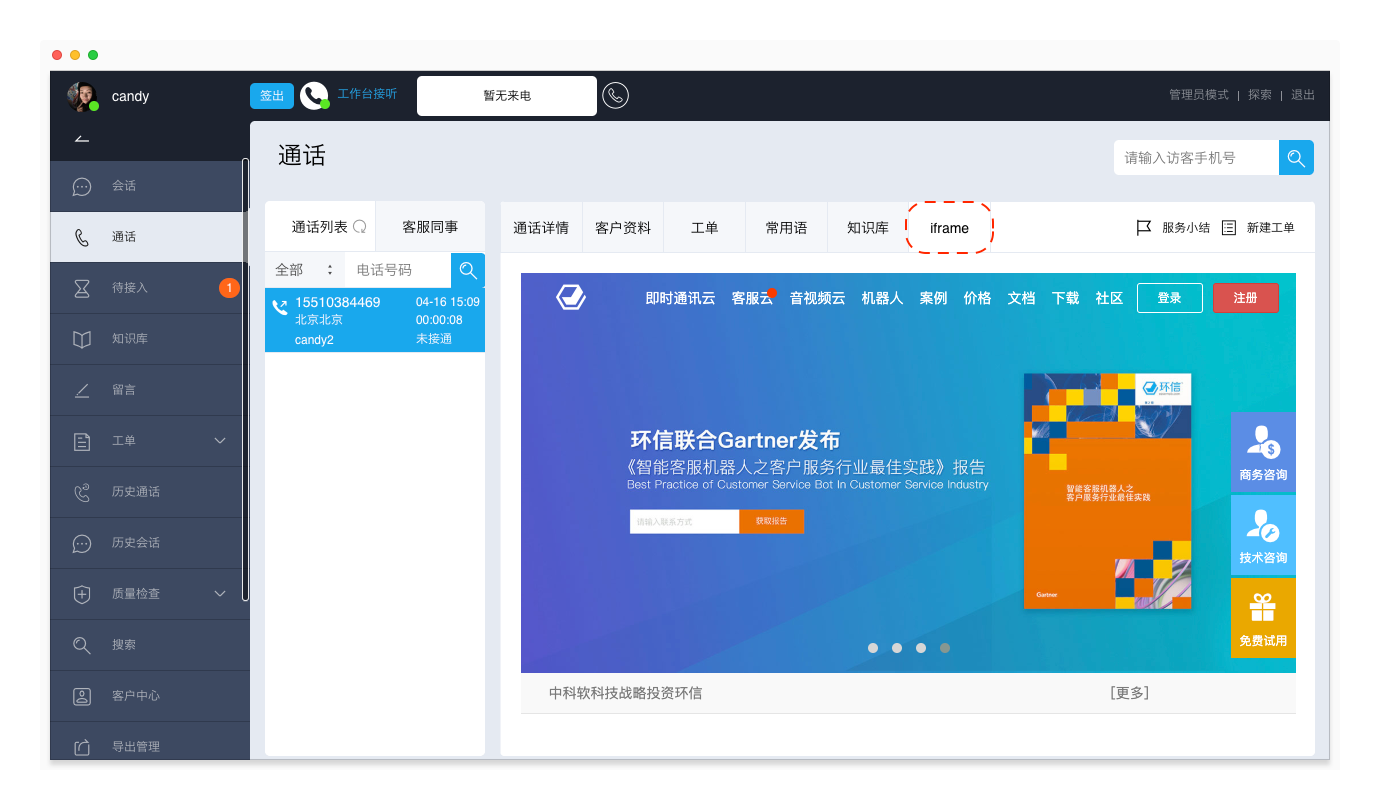Click the flag icon for 服务小结
The height and width of the screenshot is (810, 1380).
(x=1144, y=228)
